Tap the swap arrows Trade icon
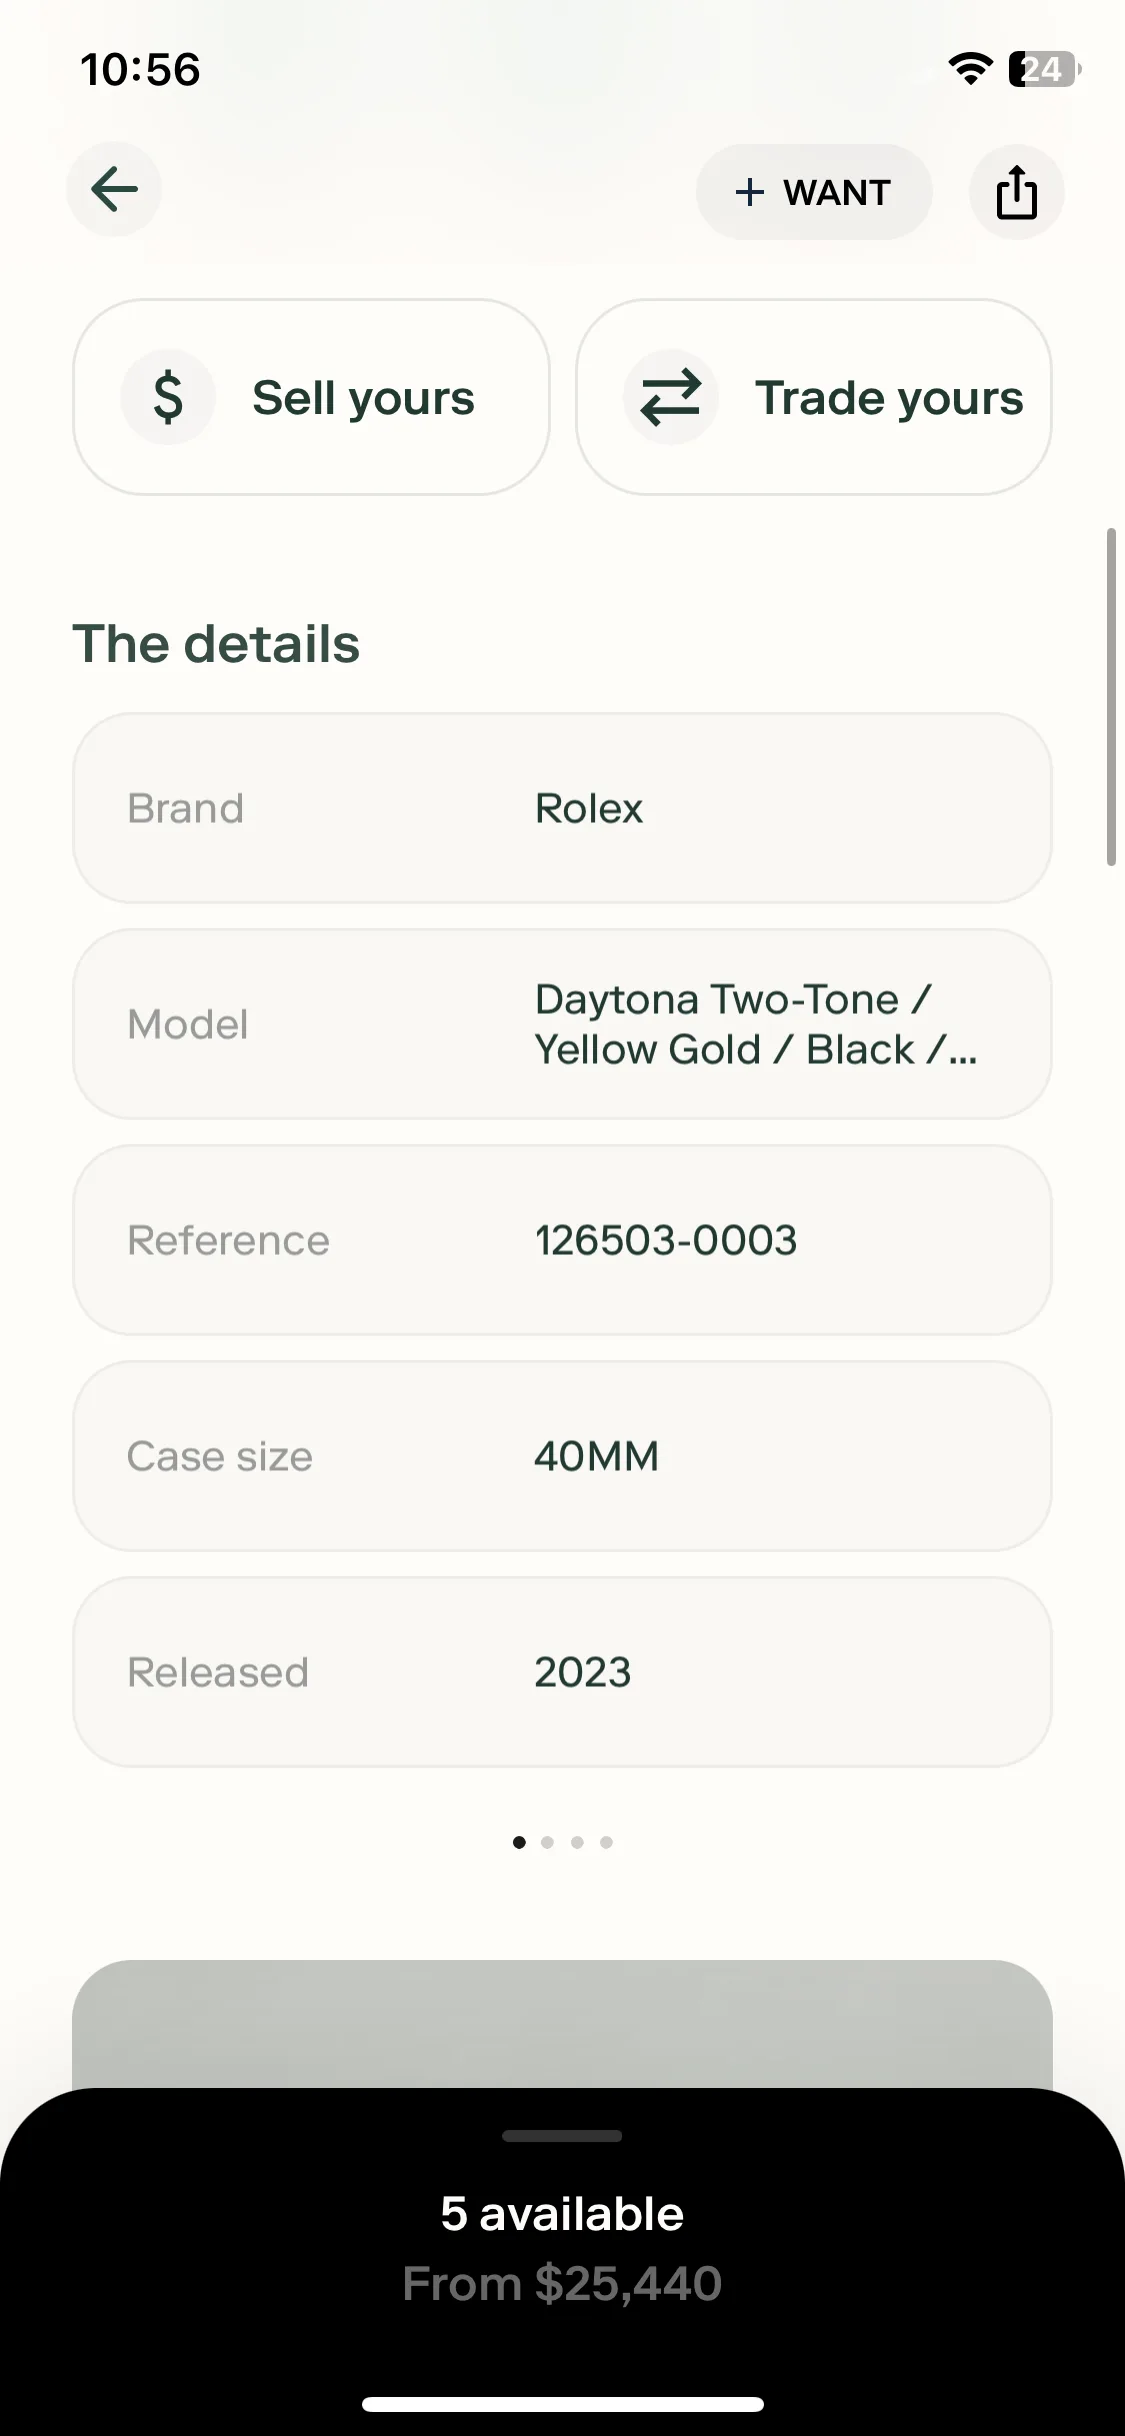The image size is (1125, 2436). pos(671,397)
